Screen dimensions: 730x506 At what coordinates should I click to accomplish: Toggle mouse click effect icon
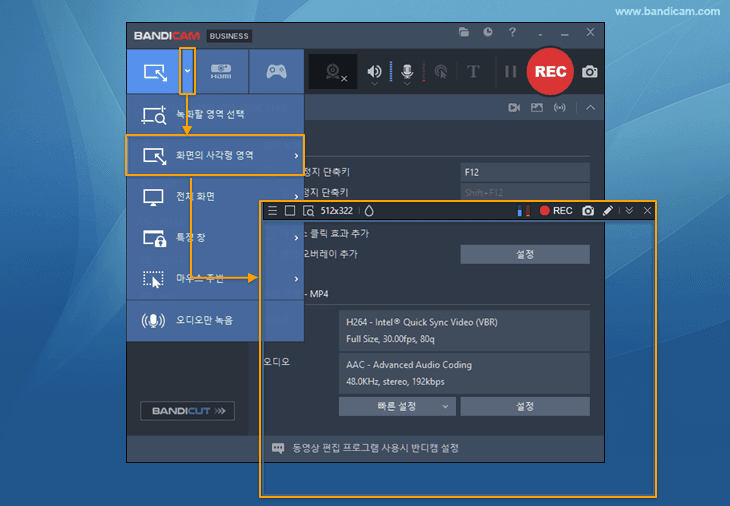coord(440,72)
